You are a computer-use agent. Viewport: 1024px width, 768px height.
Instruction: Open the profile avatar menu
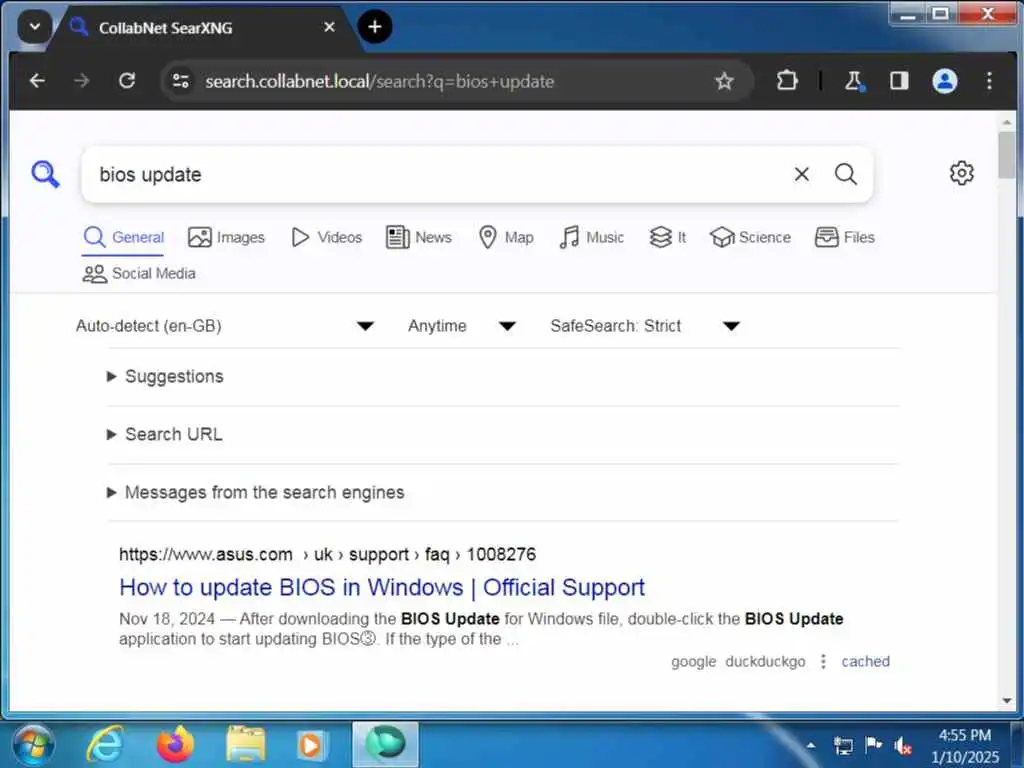click(x=944, y=81)
